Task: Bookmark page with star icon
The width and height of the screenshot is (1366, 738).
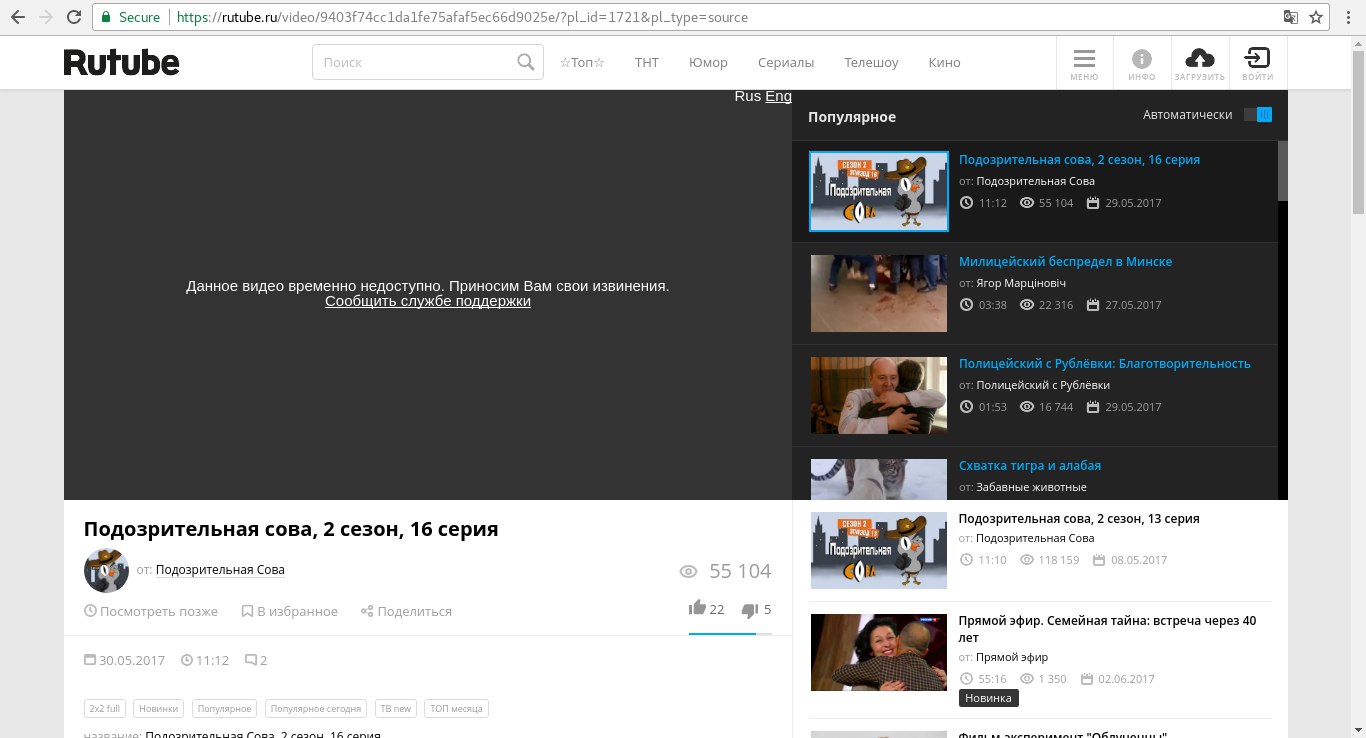Action: pyautogui.click(x=1316, y=17)
